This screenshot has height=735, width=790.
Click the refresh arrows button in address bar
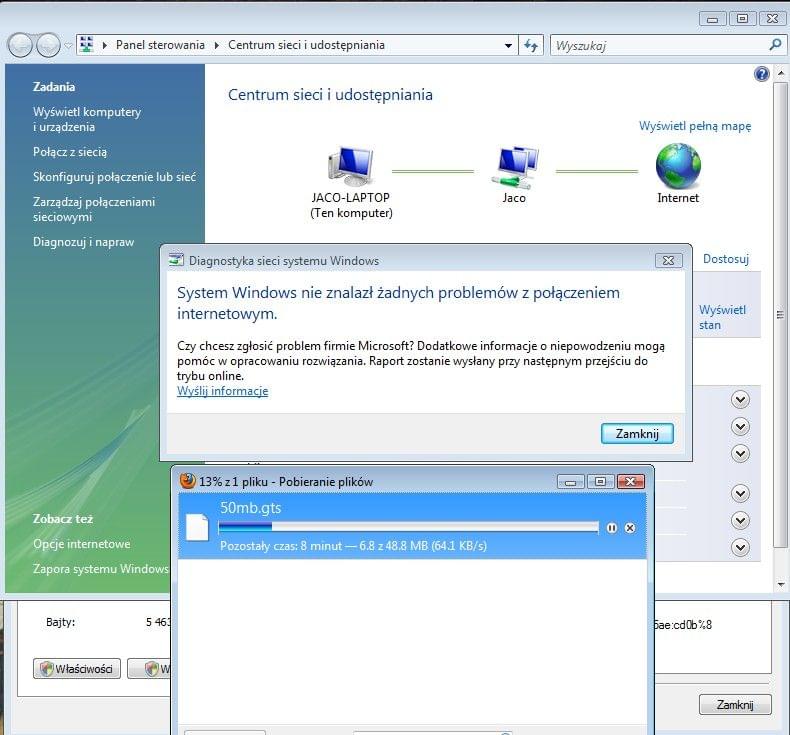pyautogui.click(x=531, y=45)
